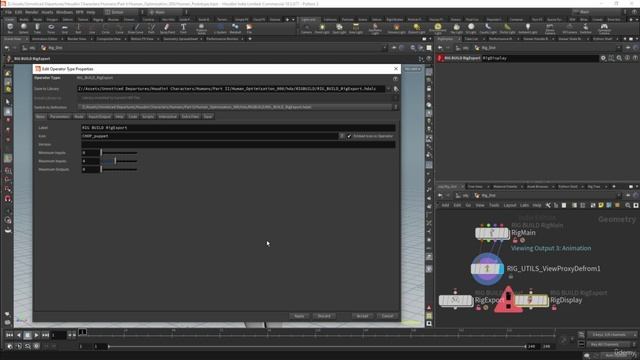The image size is (640, 360).
Task: Click the Gamepad Camera shelf tool
Action: [x=604, y=28]
